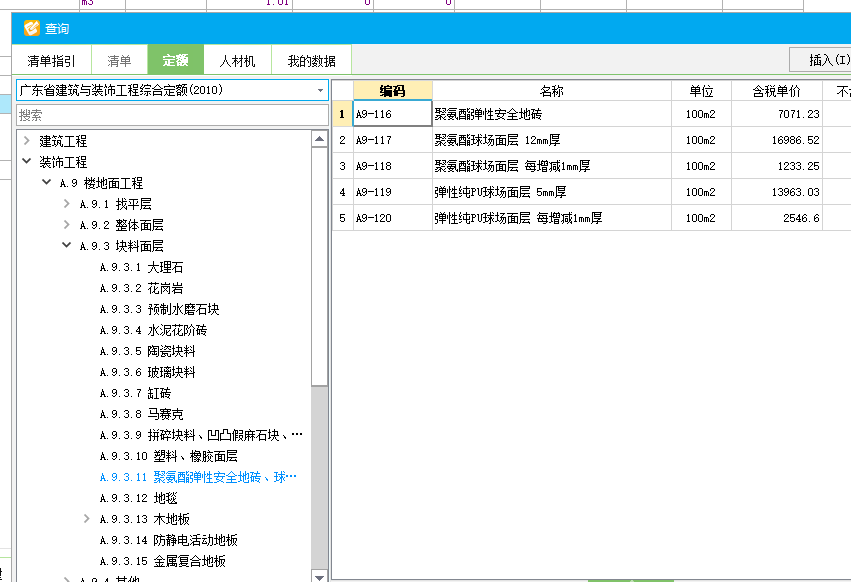The height and width of the screenshot is (582, 851).
Task: Collapse the 装饰工程 tree node
Action: (x=27, y=161)
